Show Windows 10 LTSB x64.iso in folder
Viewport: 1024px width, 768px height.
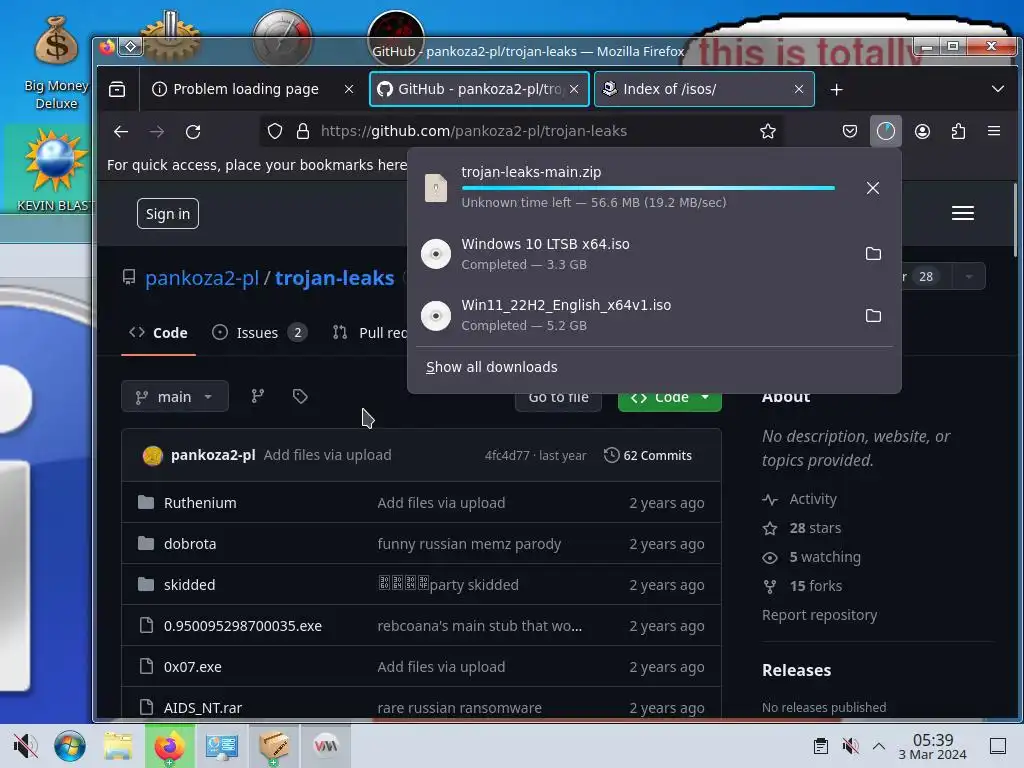point(873,253)
